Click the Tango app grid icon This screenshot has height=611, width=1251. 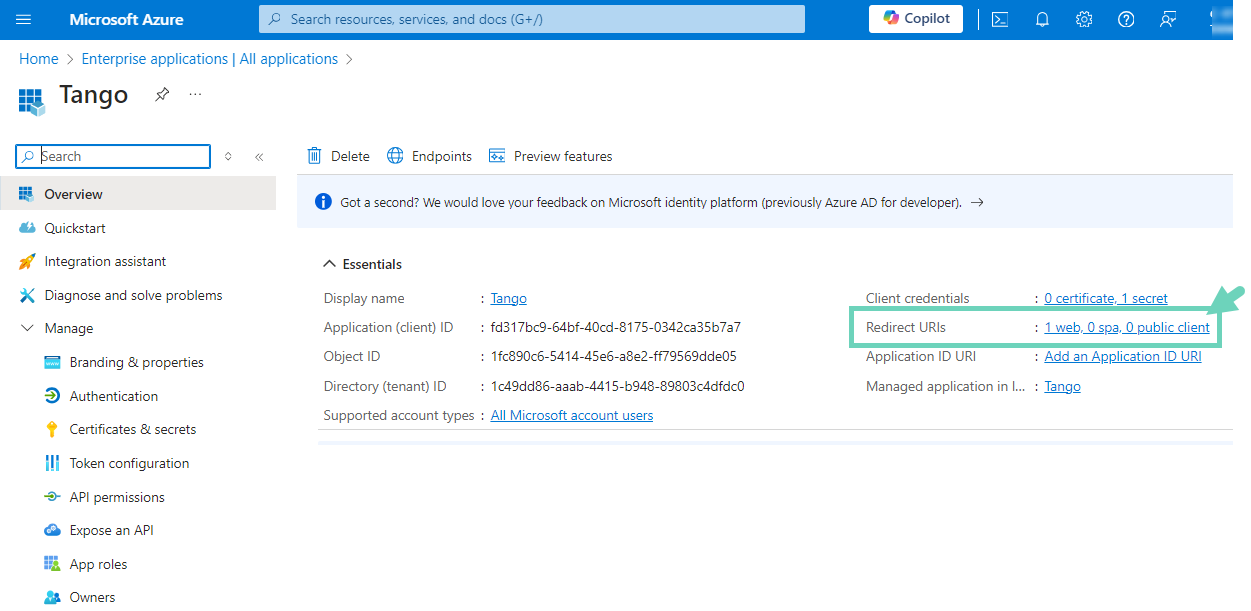[x=32, y=100]
